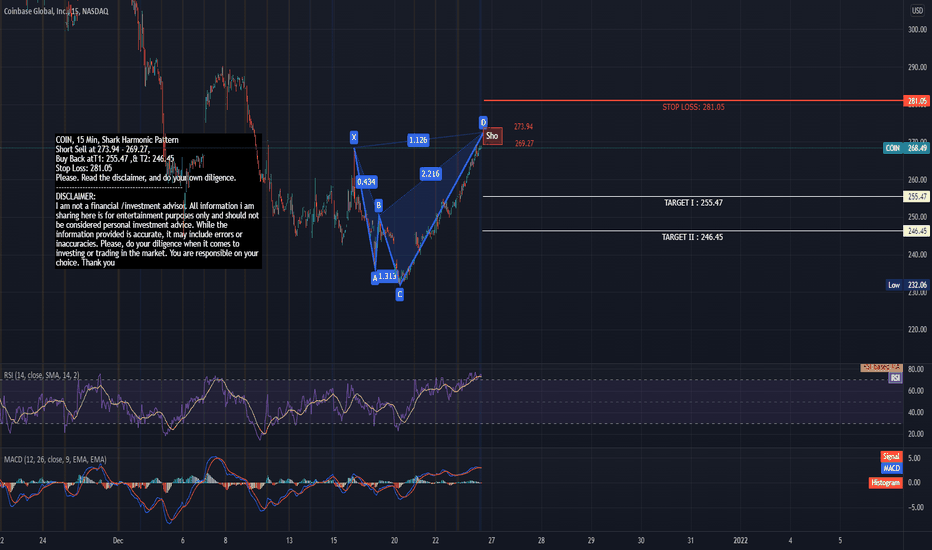
Task: Click the 1.126 ratio label
Action: [x=418, y=140]
